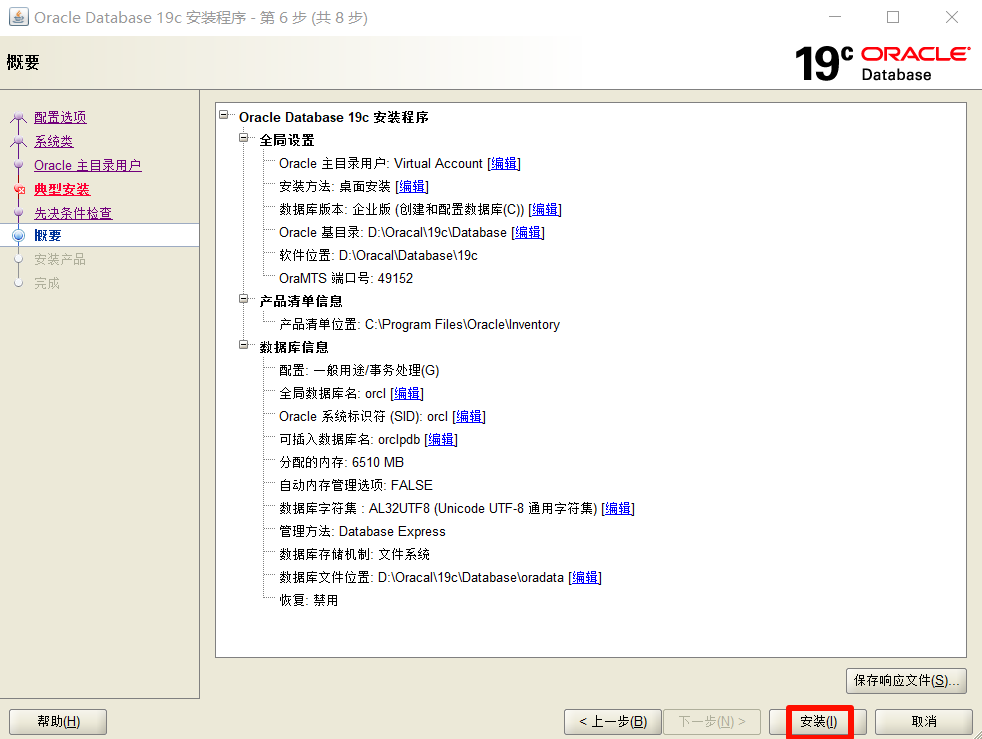
Task: Collapse the Oracle Database 19c 安装程序 root node
Action: click(x=224, y=115)
